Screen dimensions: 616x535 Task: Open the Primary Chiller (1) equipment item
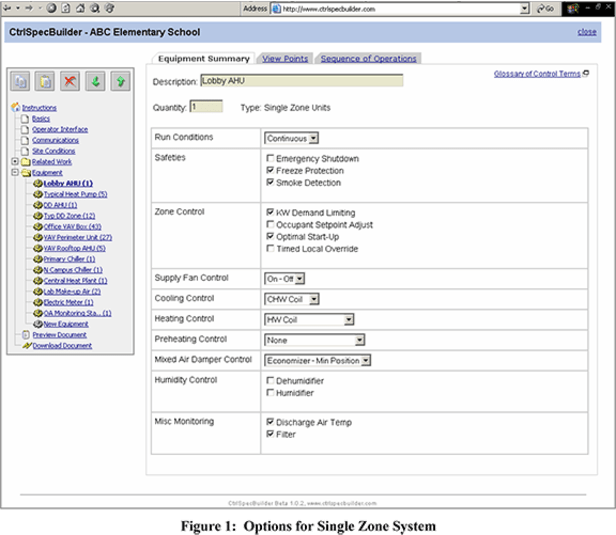coord(73,259)
